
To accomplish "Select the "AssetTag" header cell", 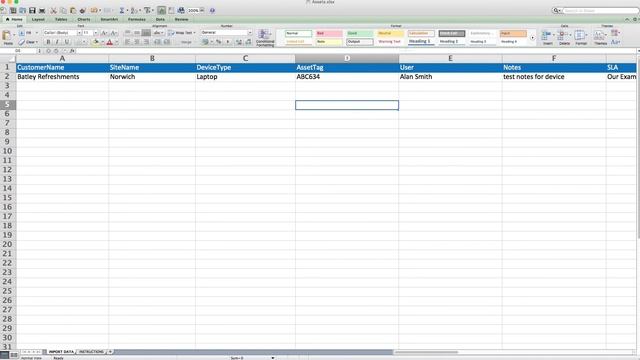I will click(x=347, y=67).
